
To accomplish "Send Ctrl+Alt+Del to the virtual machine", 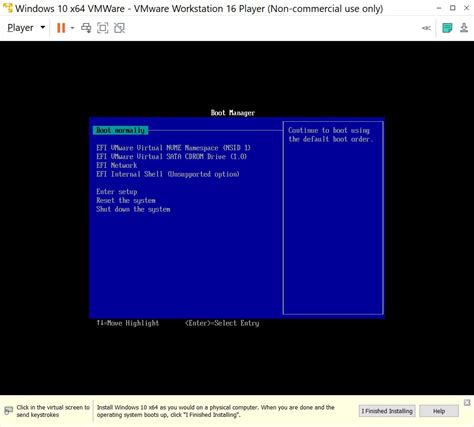I will pyautogui.click(x=86, y=28).
